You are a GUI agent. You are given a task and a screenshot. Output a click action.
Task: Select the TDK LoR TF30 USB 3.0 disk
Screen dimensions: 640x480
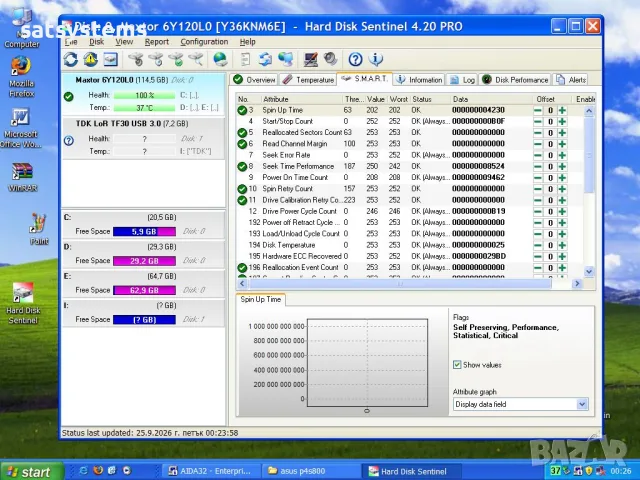point(143,138)
